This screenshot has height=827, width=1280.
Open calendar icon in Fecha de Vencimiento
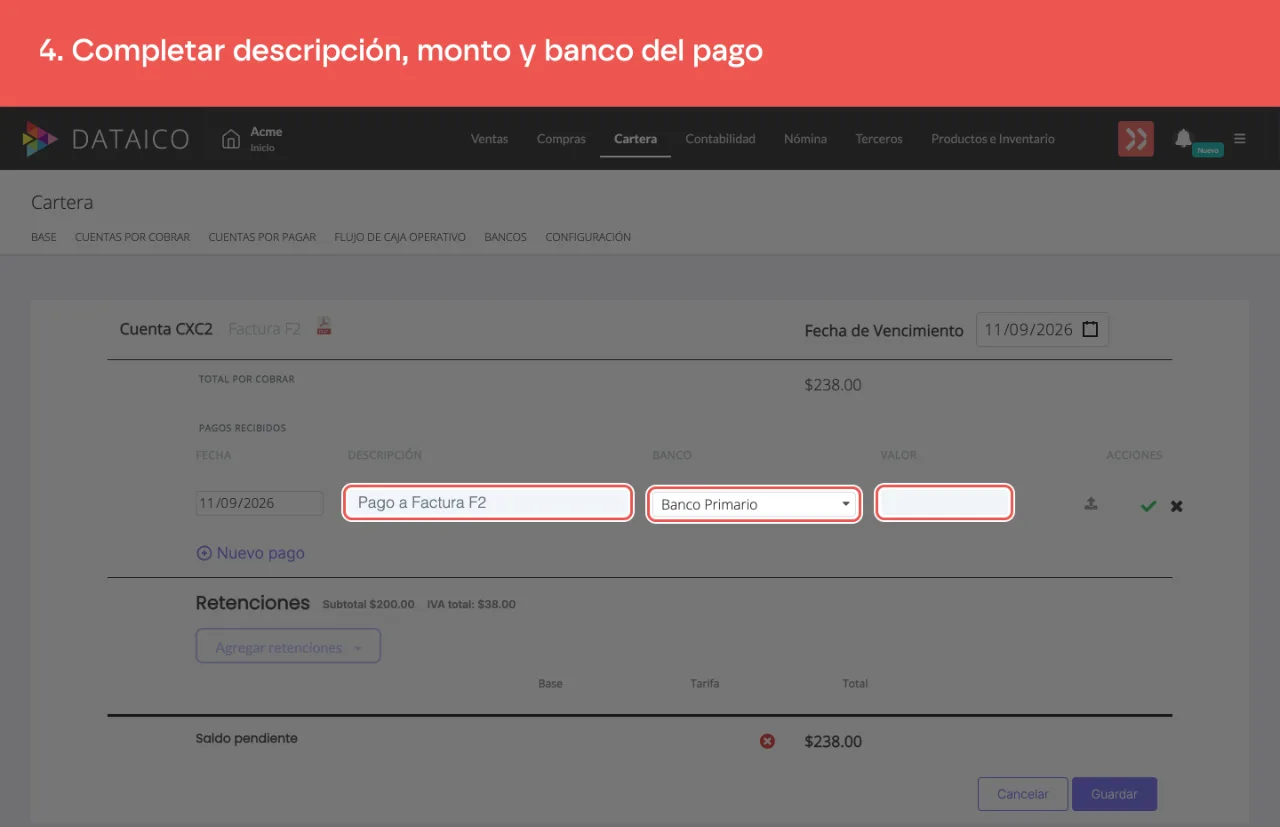[x=1090, y=329]
